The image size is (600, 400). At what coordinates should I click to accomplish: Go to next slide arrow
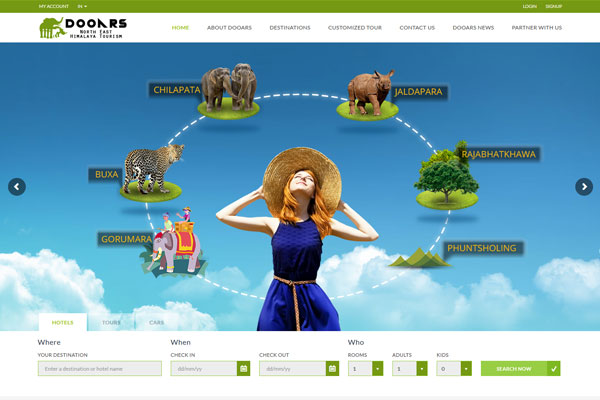[x=584, y=187]
